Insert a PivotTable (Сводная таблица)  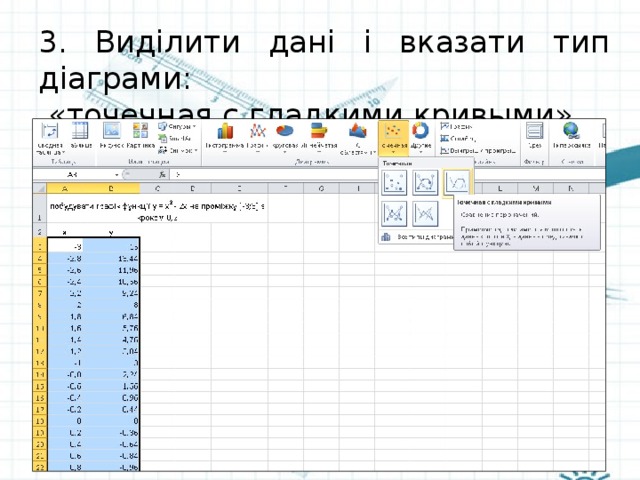pyautogui.click(x=50, y=139)
